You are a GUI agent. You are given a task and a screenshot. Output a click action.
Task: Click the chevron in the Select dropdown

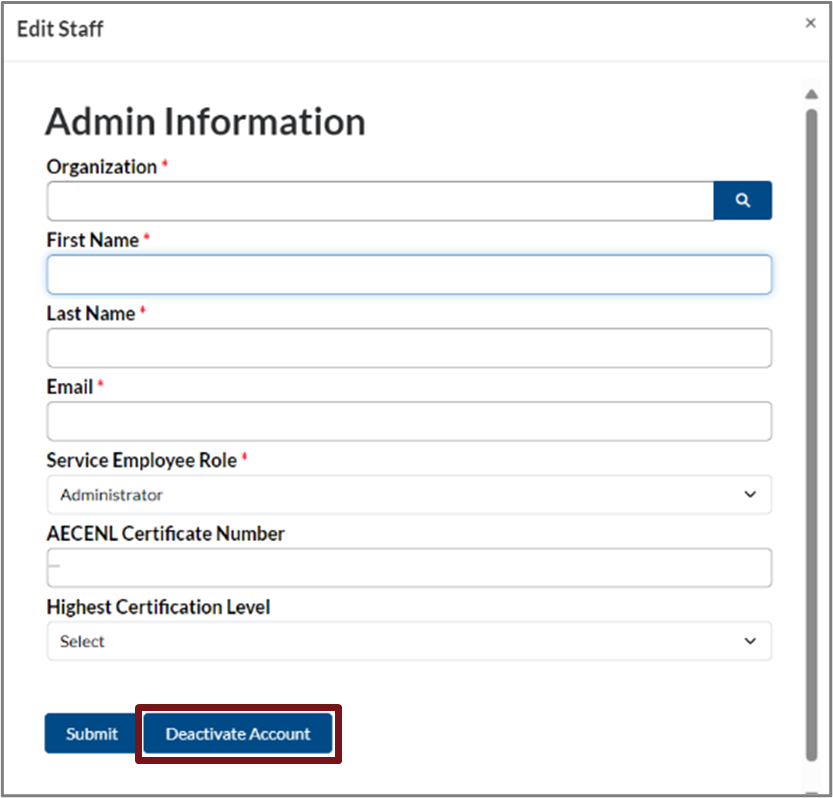coord(751,641)
